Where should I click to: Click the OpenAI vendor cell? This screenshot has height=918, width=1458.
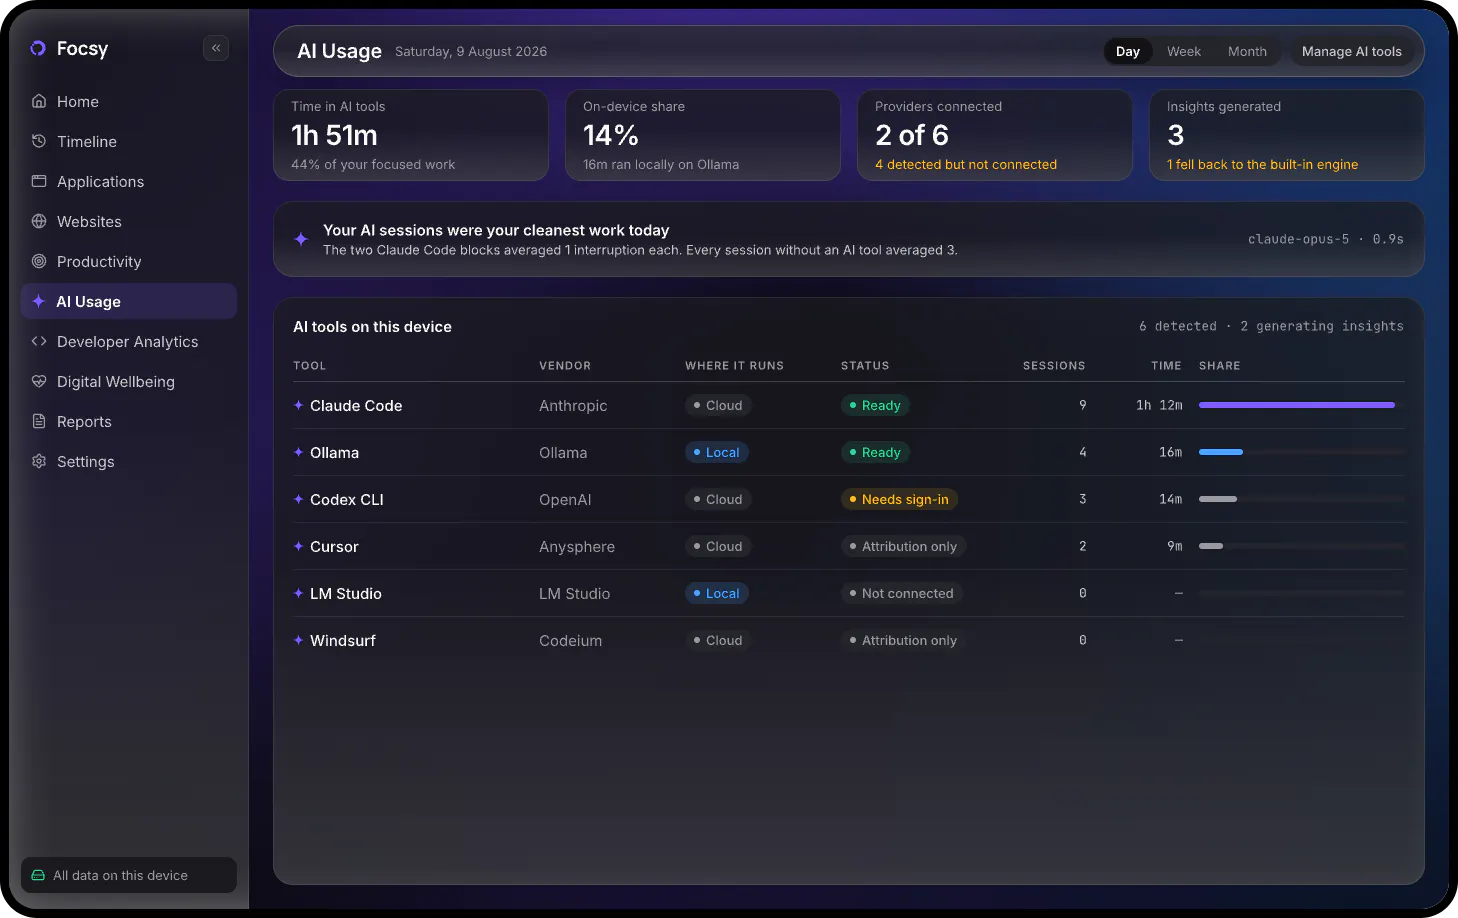click(565, 499)
